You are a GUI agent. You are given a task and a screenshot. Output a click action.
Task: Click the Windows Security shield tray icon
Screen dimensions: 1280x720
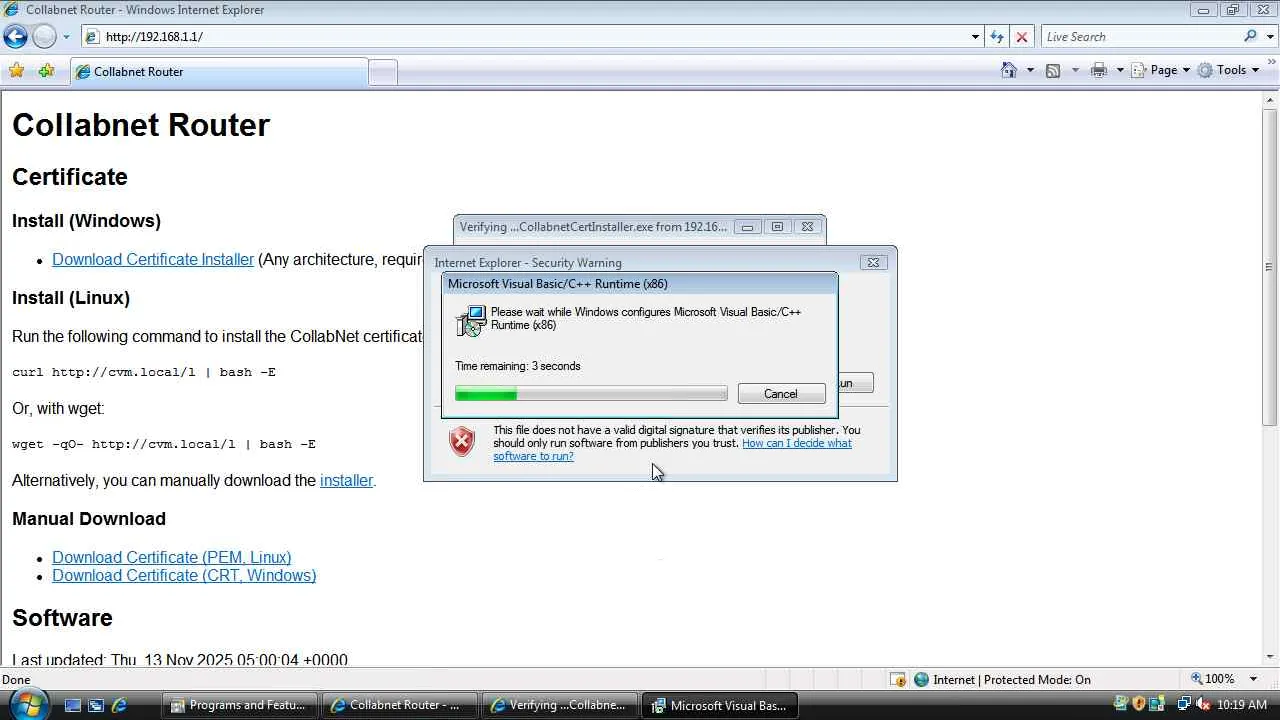1138,705
